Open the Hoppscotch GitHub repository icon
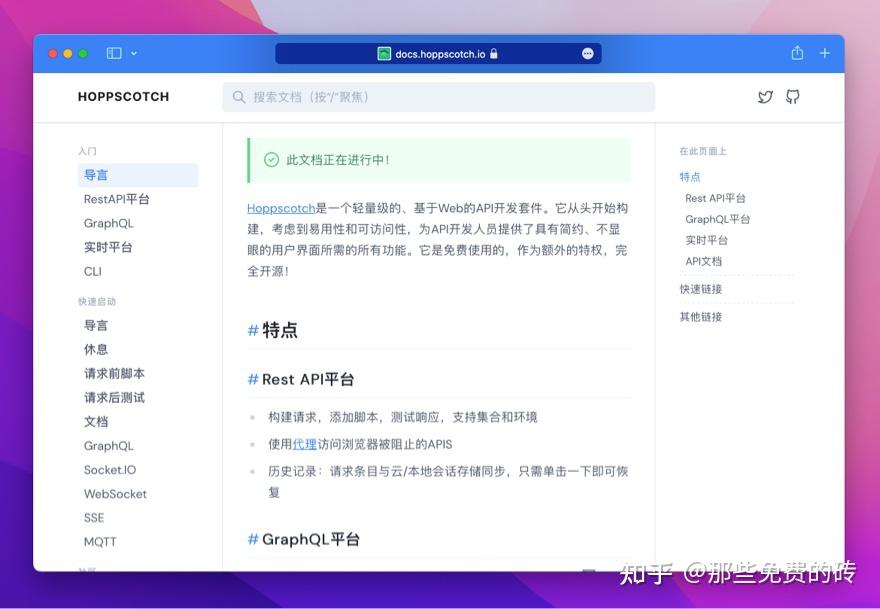The height and width of the screenshot is (609, 880). 793,97
